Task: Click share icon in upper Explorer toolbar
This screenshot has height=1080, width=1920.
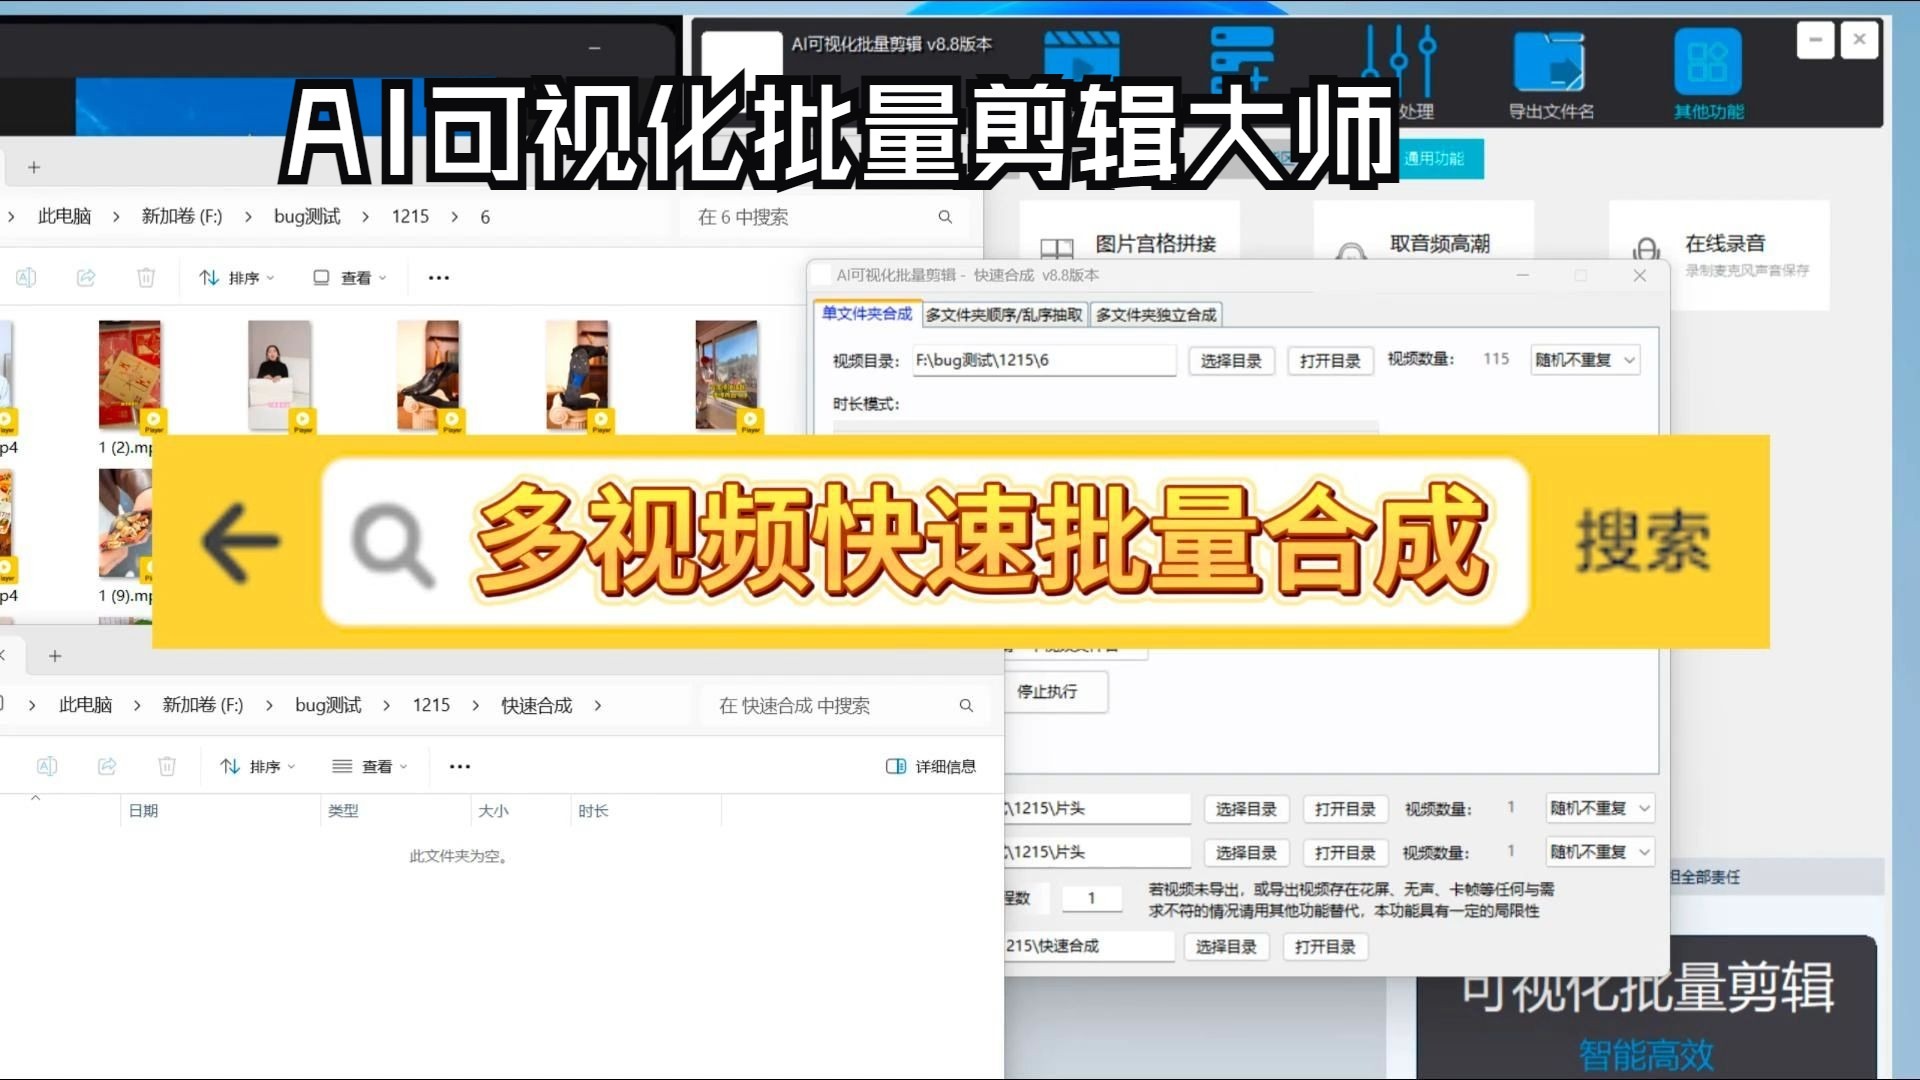Action: (x=86, y=277)
